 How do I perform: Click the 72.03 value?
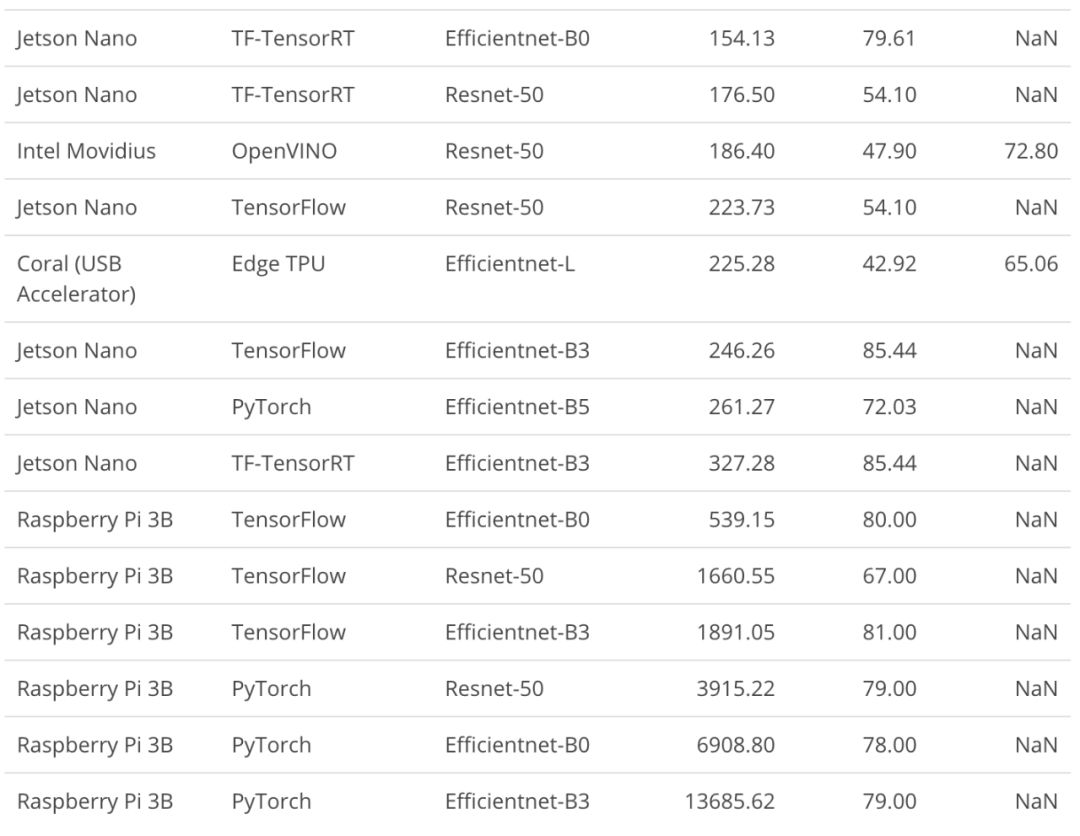888,407
